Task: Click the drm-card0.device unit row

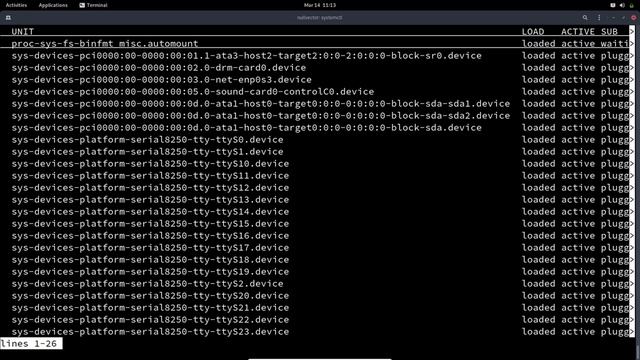Action: pos(159,68)
